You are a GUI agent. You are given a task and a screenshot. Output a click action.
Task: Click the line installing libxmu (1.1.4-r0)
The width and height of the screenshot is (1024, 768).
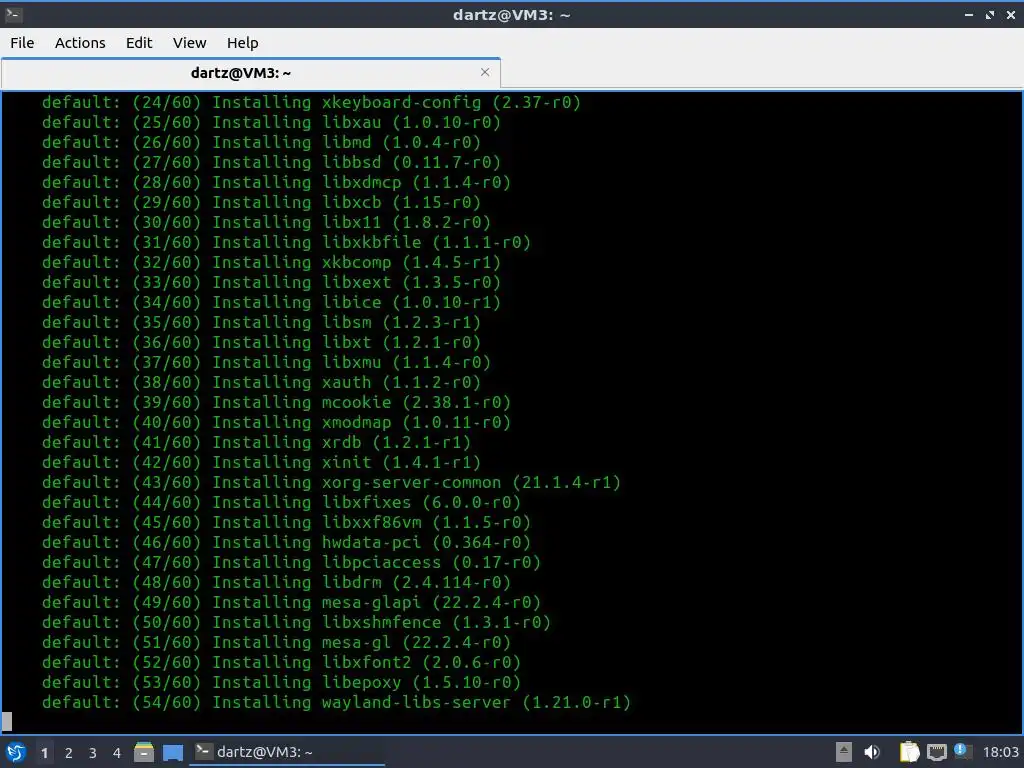point(266,362)
